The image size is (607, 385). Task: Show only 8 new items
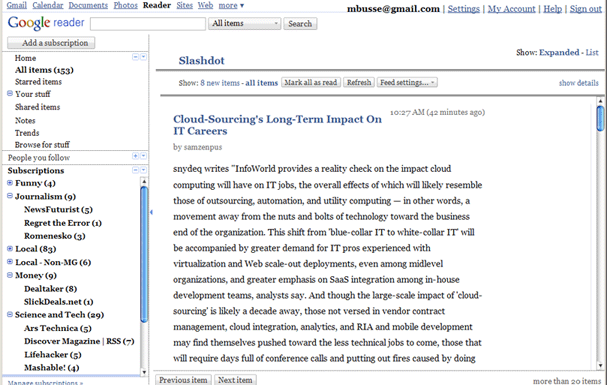point(220,83)
